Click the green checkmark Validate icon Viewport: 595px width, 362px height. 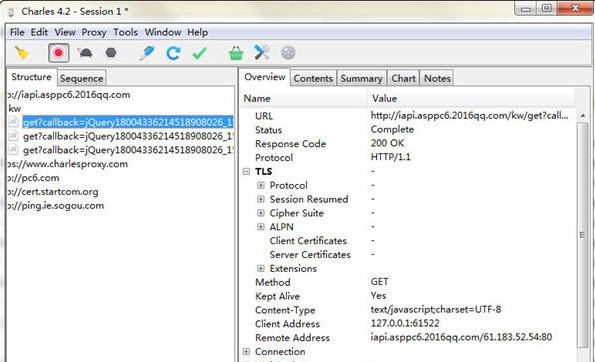(x=199, y=53)
